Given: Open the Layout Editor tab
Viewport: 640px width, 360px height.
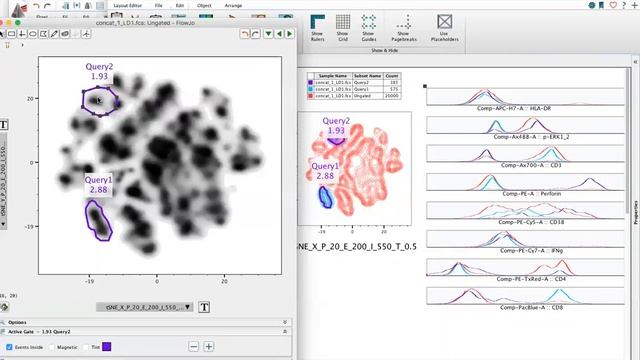Looking at the screenshot, I should coord(127,6).
